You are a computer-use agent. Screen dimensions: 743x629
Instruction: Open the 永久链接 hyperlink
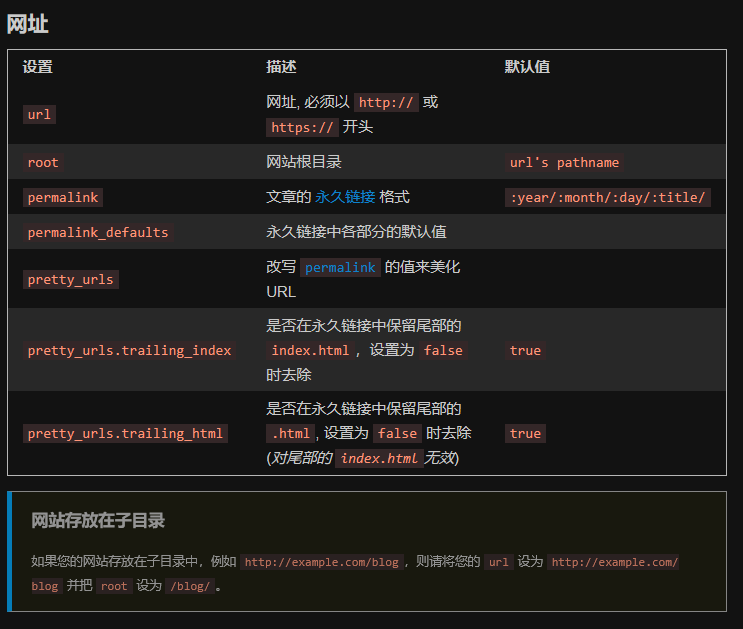(345, 197)
